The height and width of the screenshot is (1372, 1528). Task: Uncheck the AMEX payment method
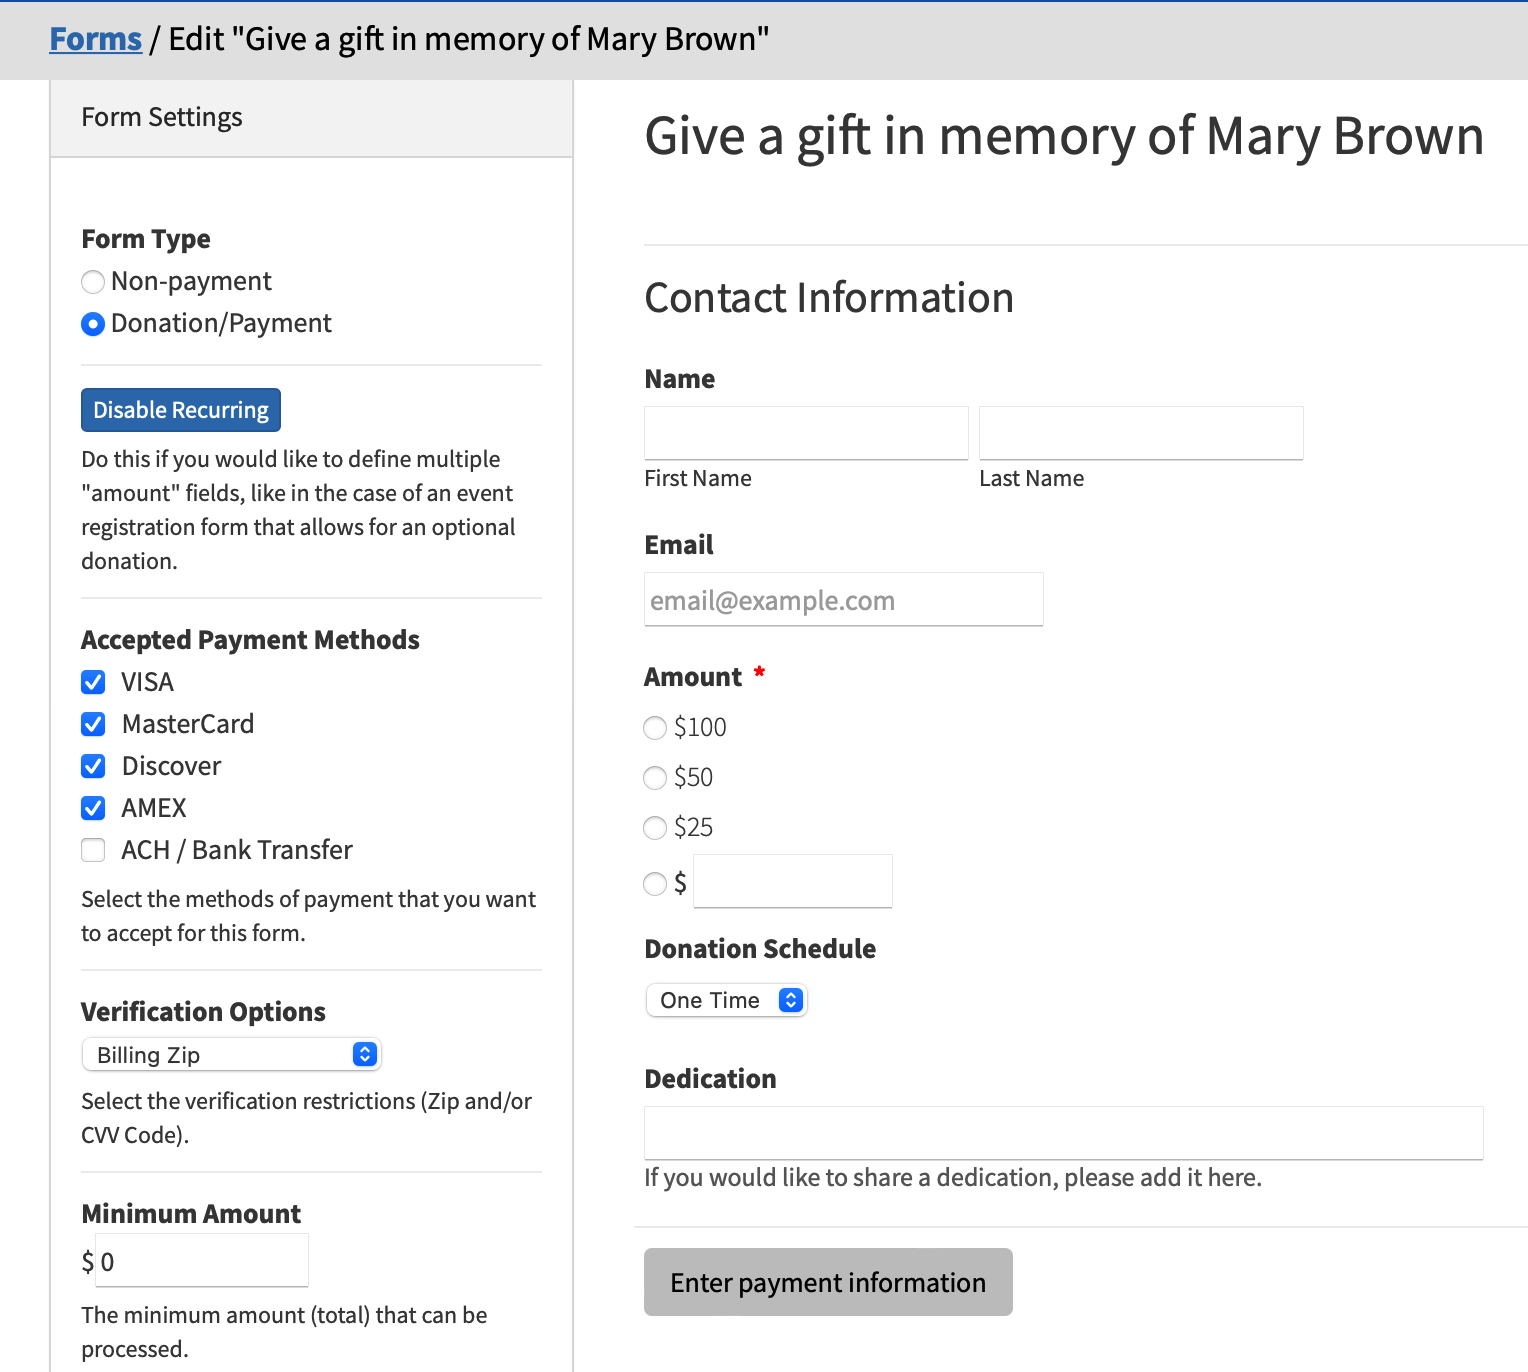(93, 808)
